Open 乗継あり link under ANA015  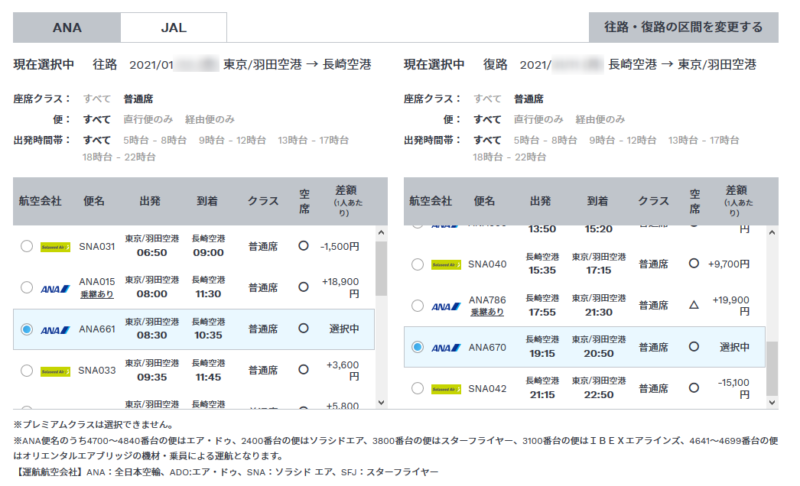(97, 294)
